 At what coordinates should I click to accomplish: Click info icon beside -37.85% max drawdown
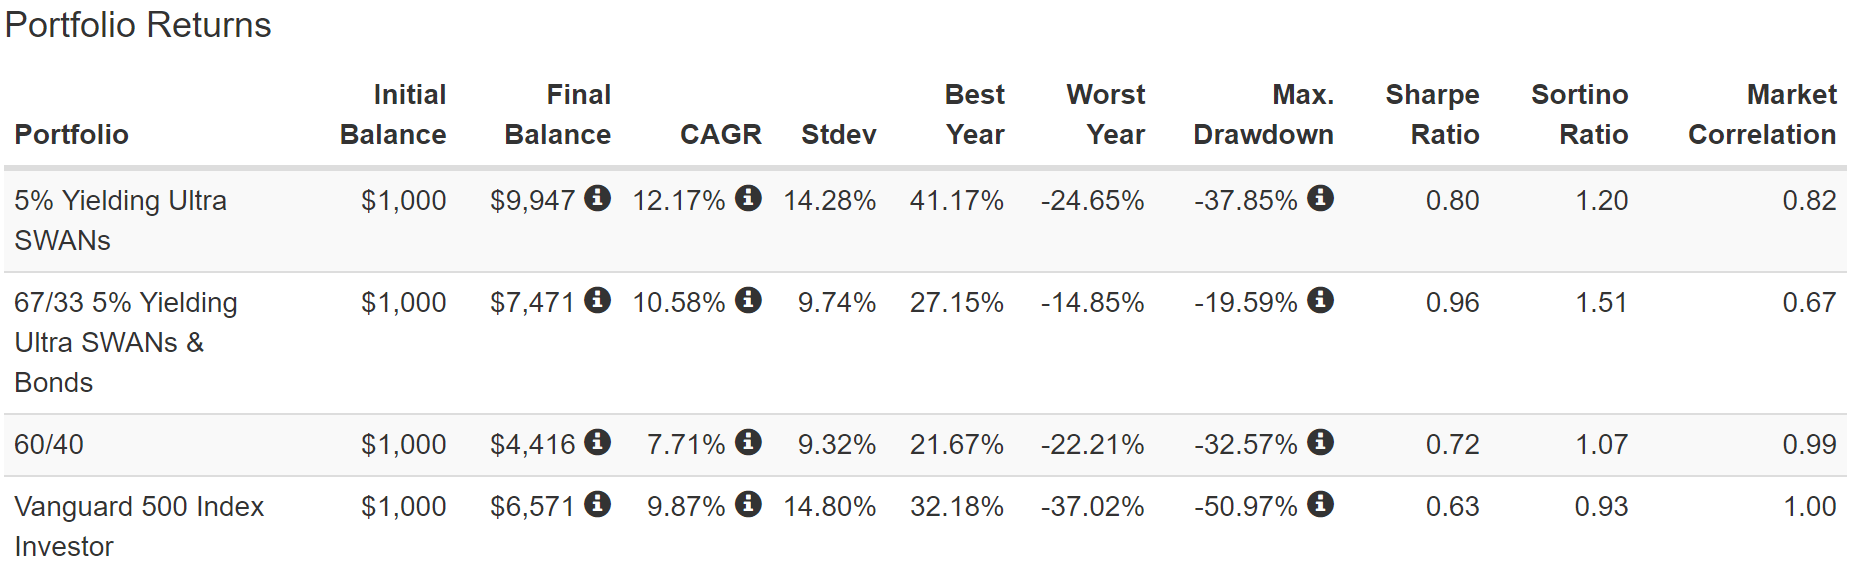[1320, 198]
